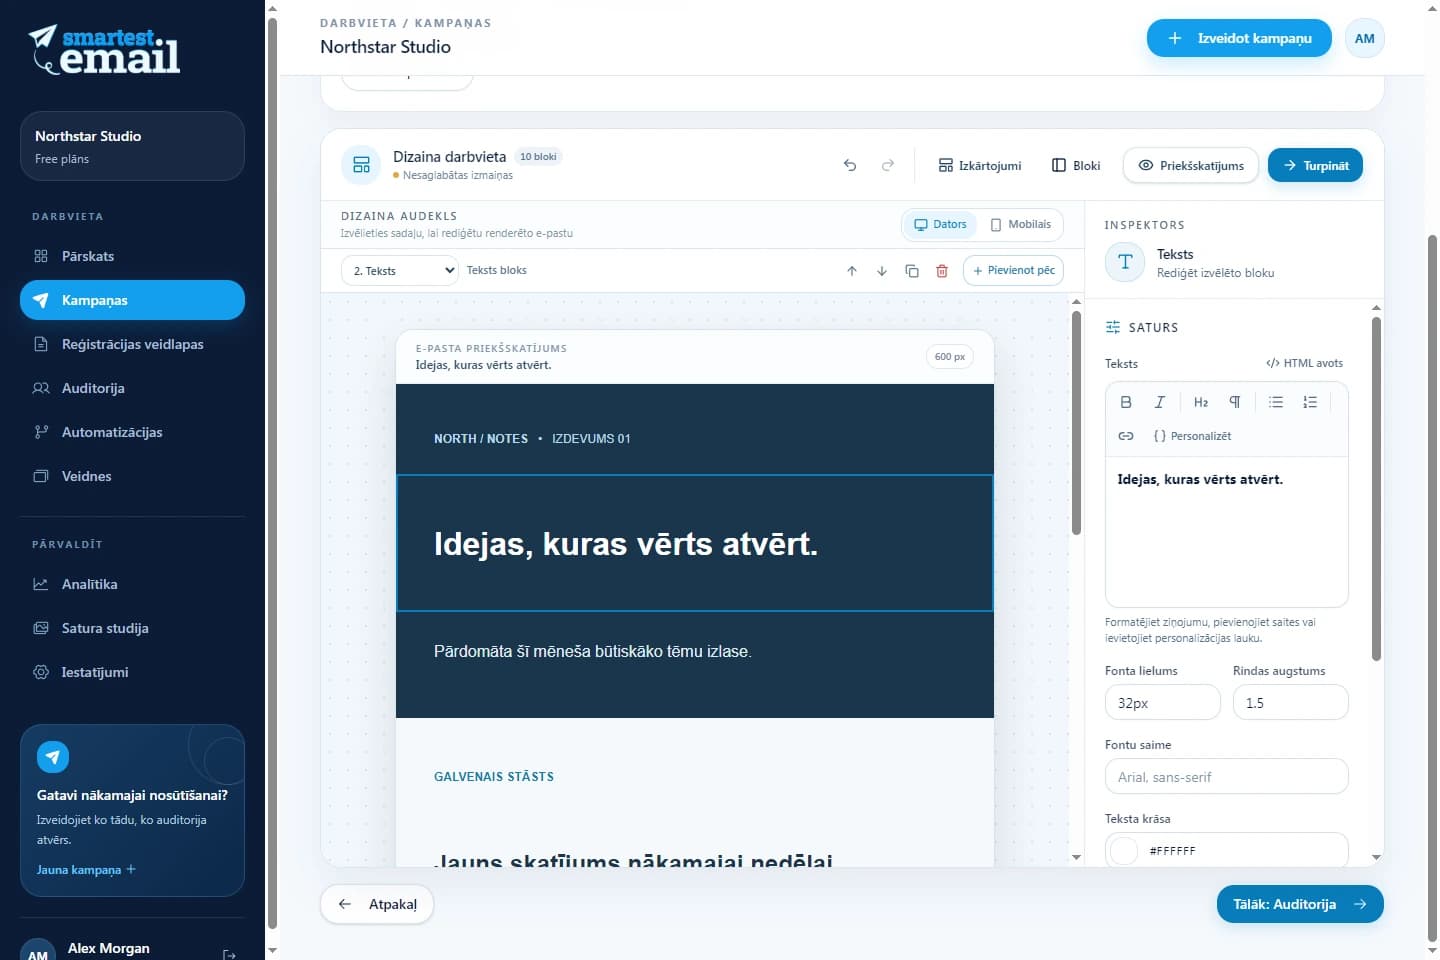
Task: Click the smartest email logo
Action: coord(105,50)
